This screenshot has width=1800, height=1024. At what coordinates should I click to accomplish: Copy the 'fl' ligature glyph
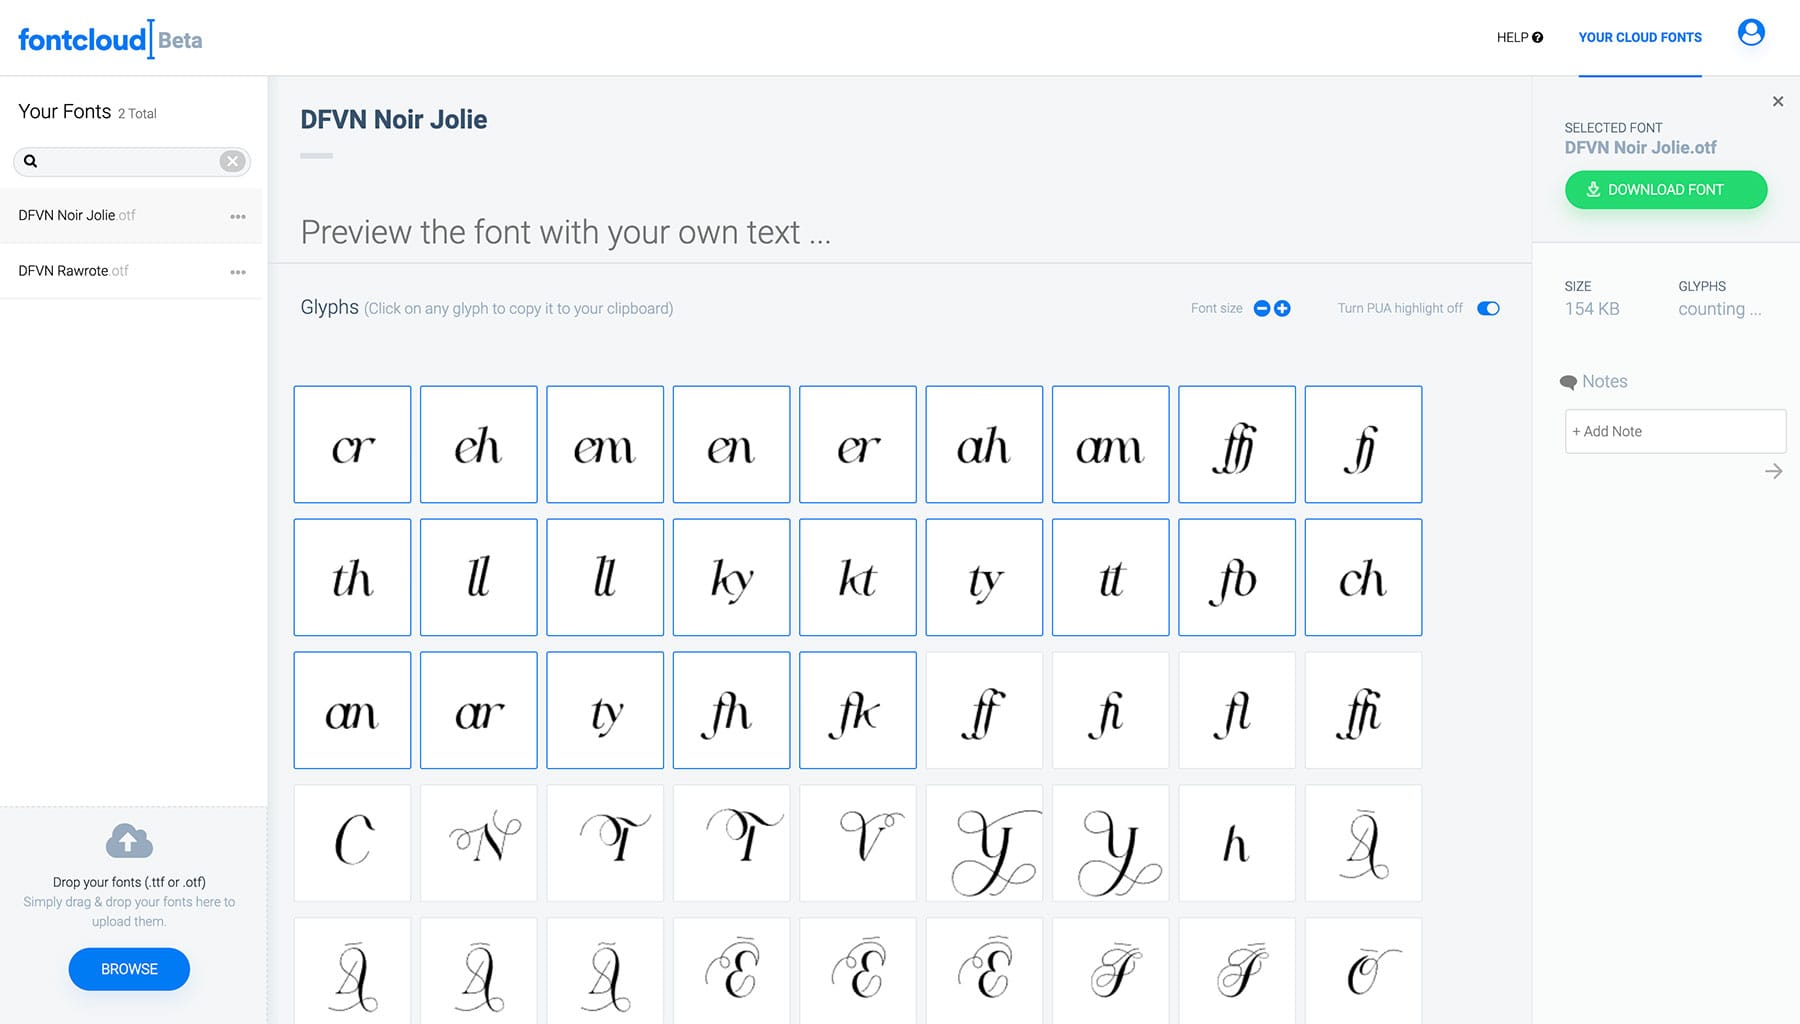click(x=1237, y=710)
